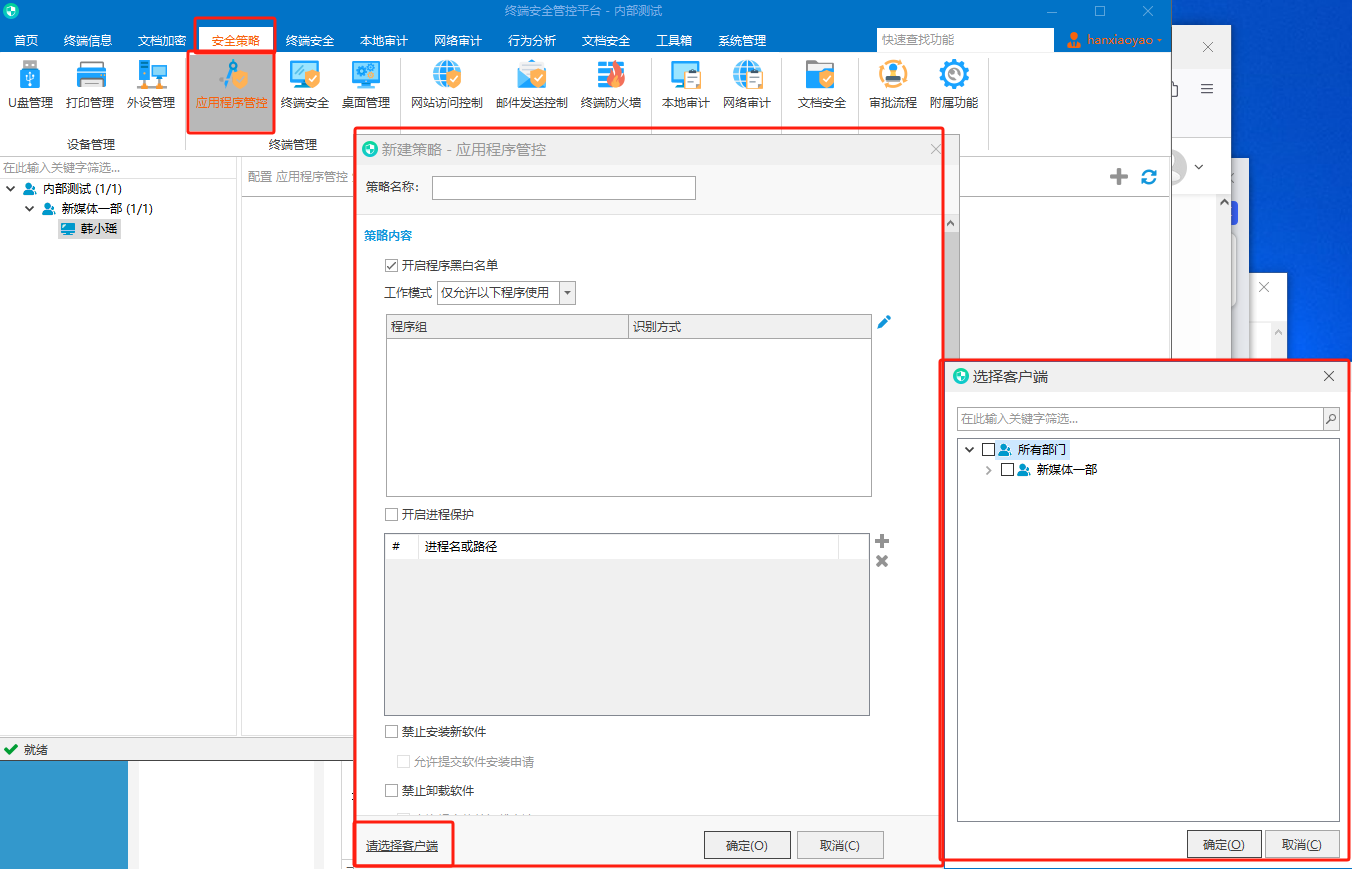Open 网络审计 ribbon icon
1352x869 pixels.
(x=747, y=85)
